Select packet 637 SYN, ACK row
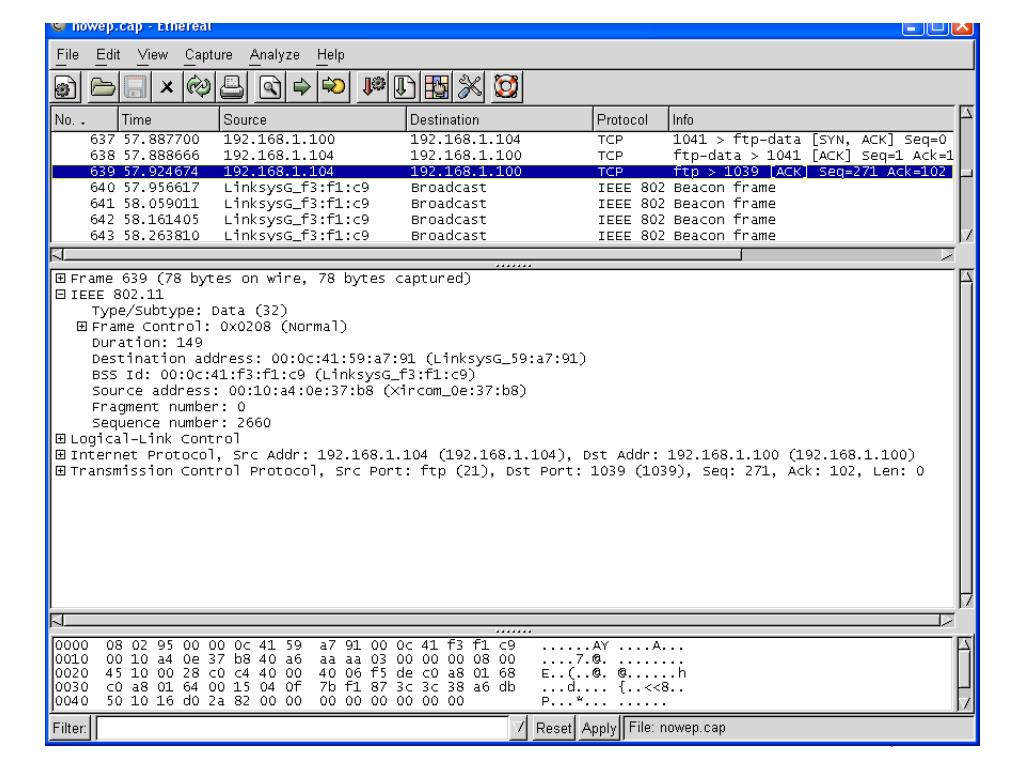 (x=502, y=139)
